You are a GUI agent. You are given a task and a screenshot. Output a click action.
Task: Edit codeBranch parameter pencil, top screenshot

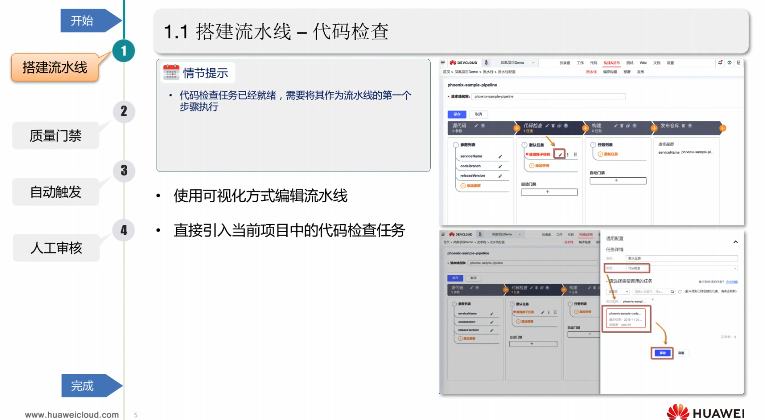[x=500, y=166]
